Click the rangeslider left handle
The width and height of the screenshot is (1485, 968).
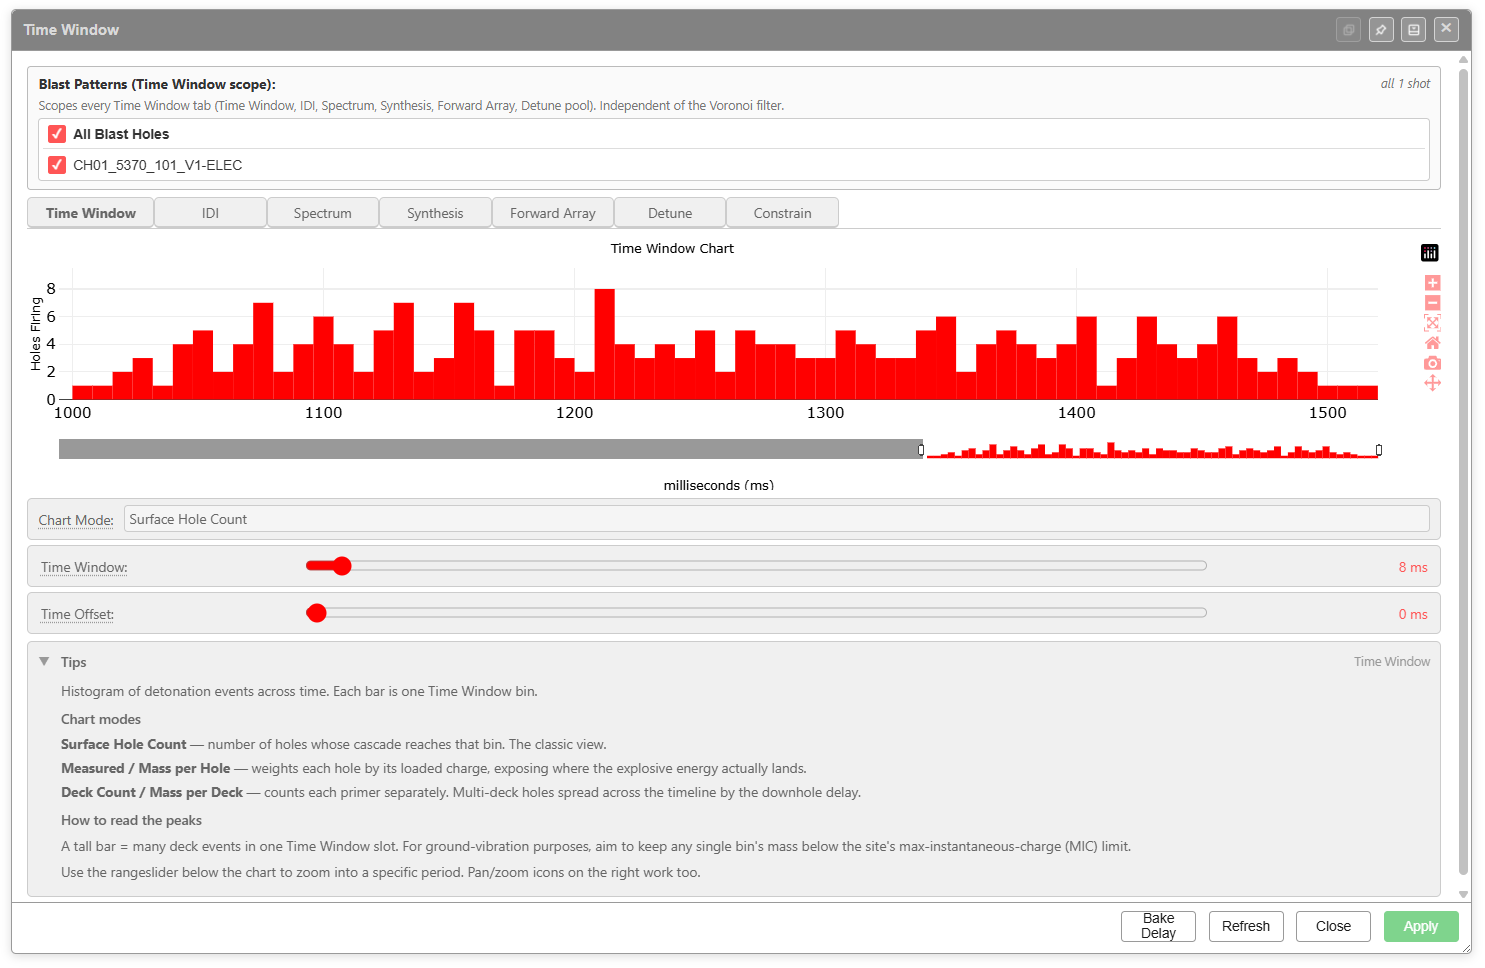[x=921, y=450]
